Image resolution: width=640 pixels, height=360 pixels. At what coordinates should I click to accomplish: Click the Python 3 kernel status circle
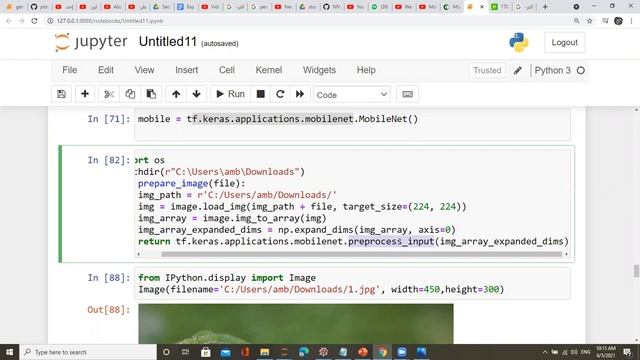(580, 71)
